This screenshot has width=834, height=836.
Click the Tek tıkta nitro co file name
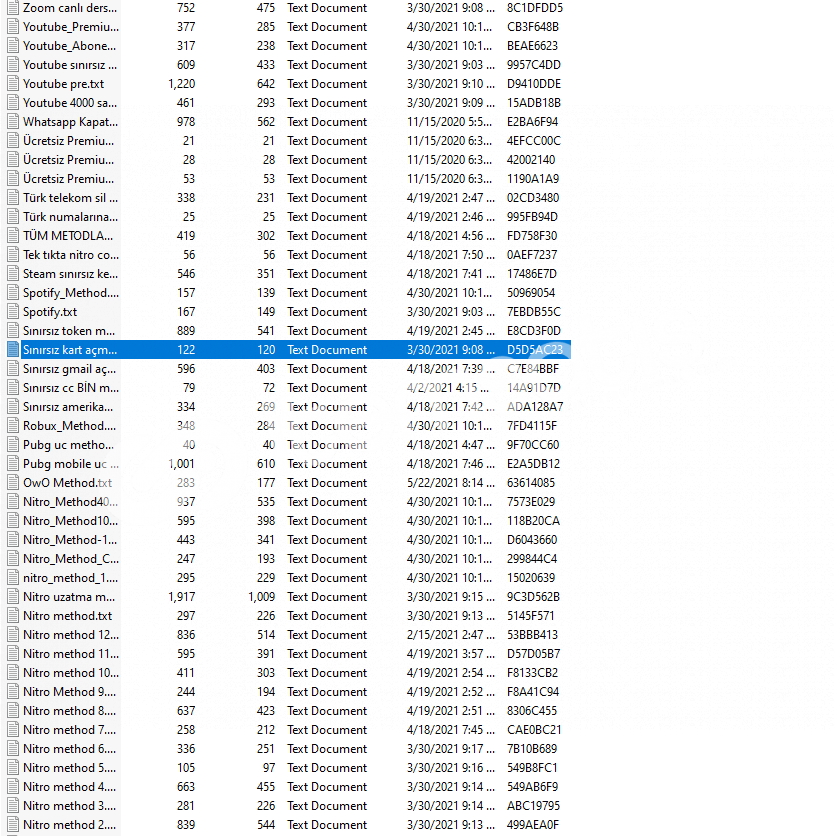(71, 255)
